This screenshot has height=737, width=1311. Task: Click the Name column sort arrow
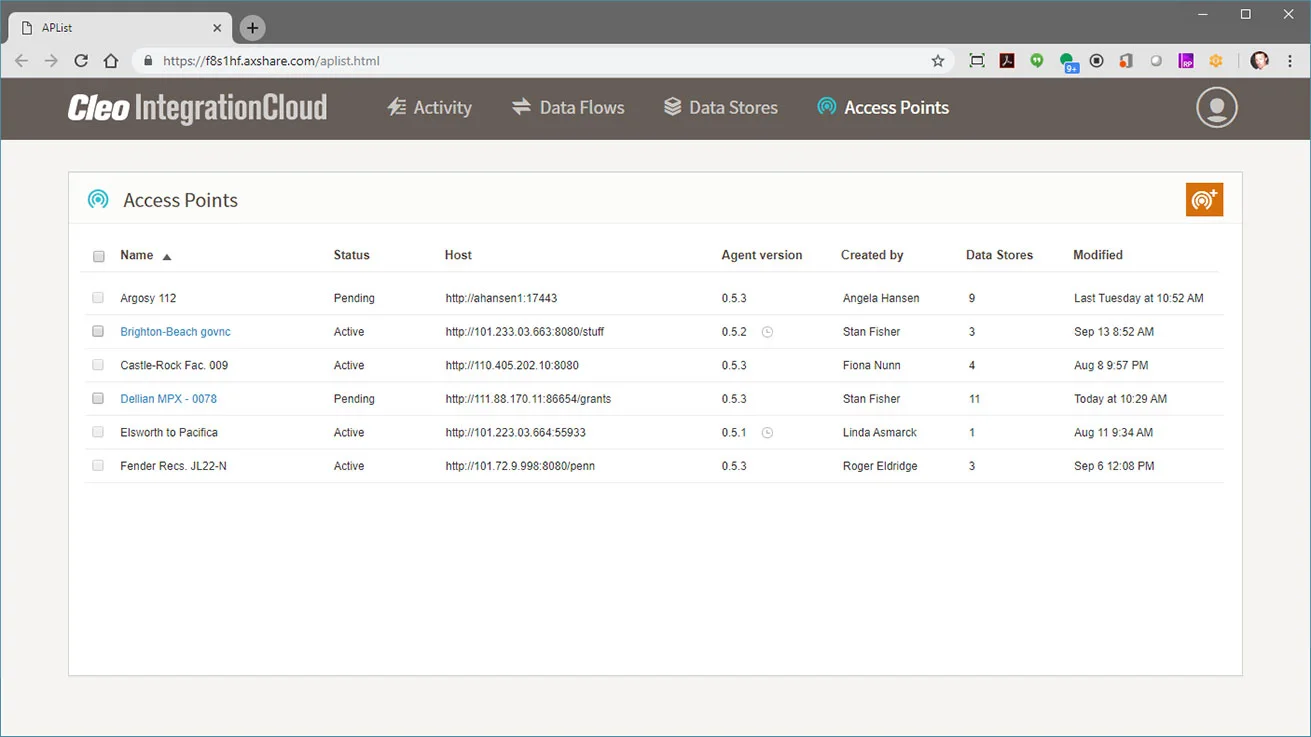[x=167, y=257]
